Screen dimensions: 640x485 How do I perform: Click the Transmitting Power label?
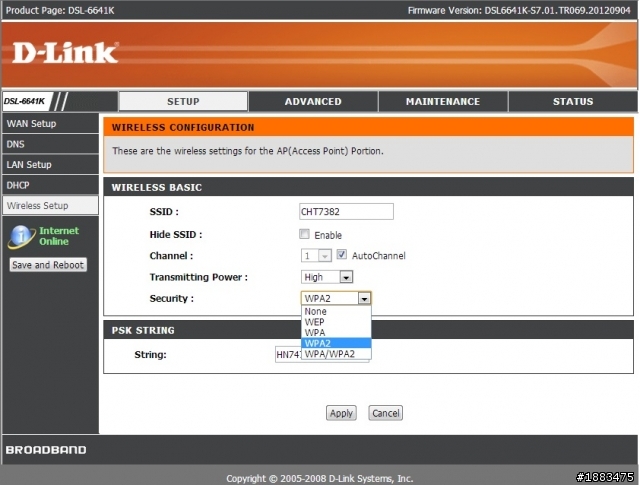(198, 277)
